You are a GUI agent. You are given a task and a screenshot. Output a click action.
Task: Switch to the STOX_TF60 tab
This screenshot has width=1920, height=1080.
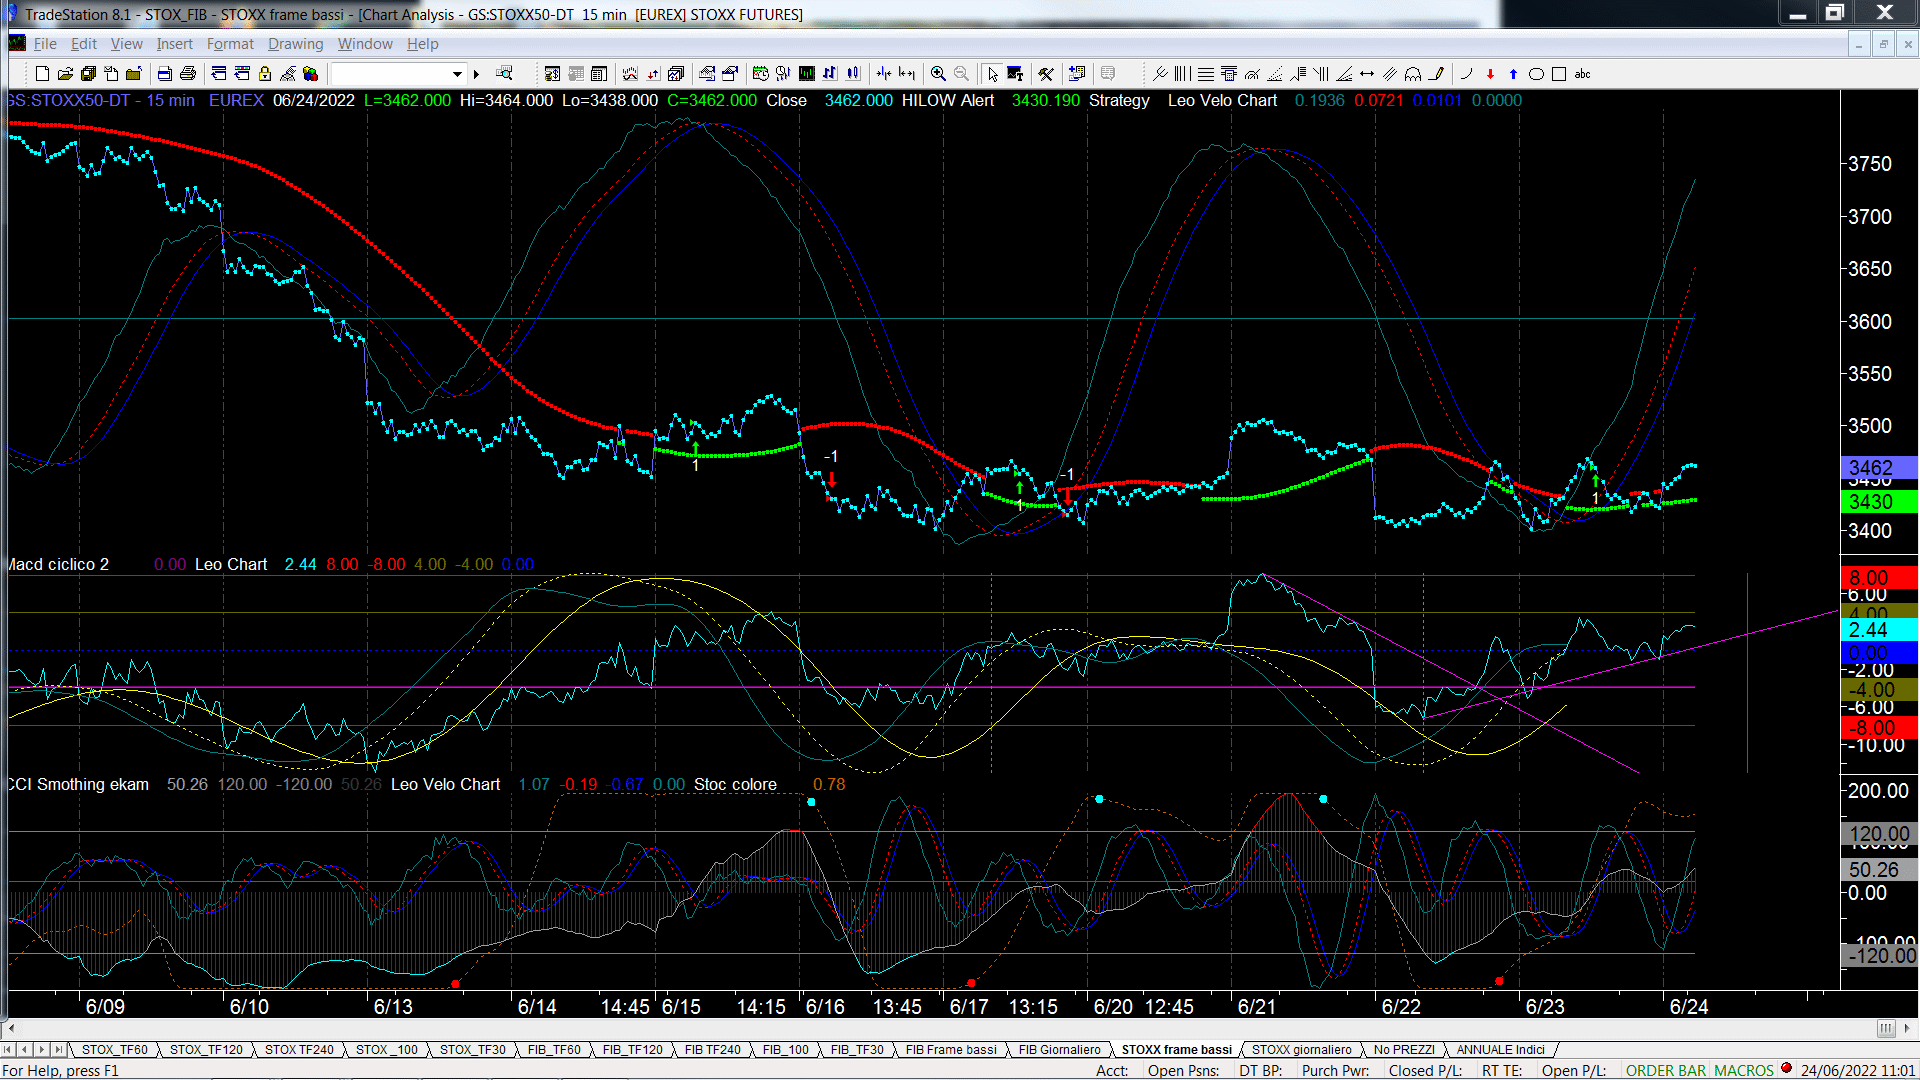point(114,1050)
